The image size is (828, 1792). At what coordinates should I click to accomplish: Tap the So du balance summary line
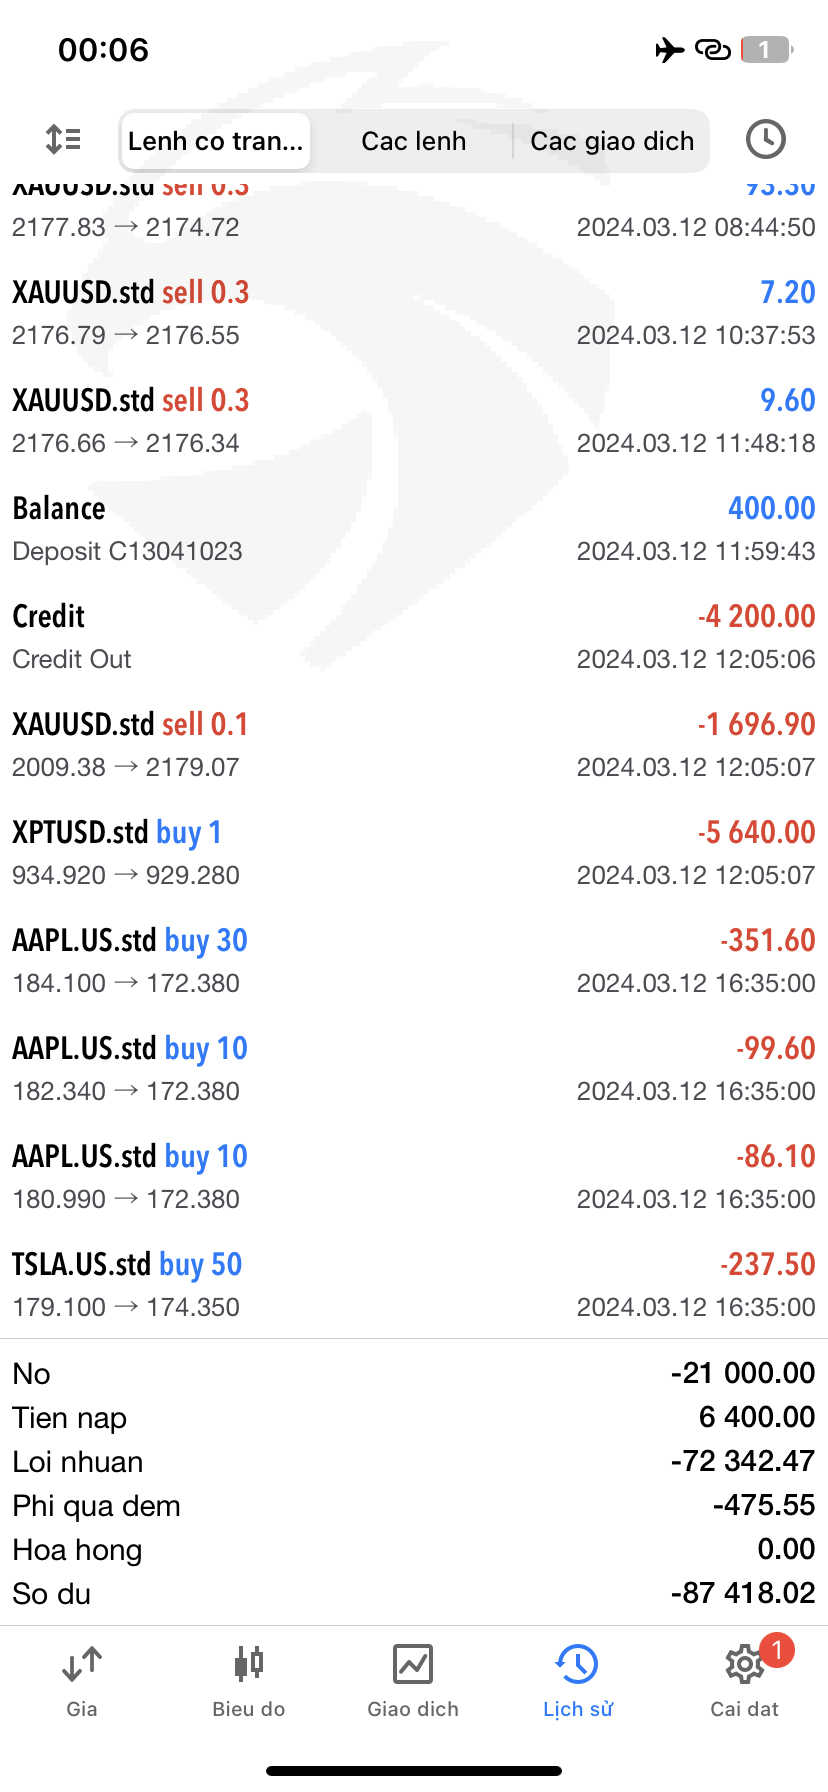pyautogui.click(x=413, y=1593)
